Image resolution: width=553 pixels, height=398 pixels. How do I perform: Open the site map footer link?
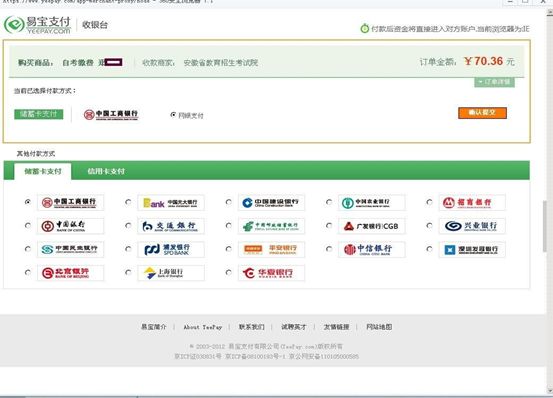pos(379,327)
